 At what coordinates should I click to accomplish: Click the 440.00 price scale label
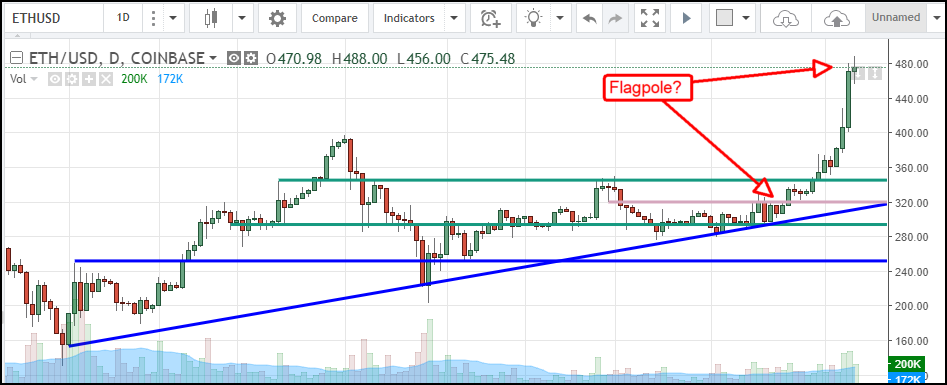911,98
